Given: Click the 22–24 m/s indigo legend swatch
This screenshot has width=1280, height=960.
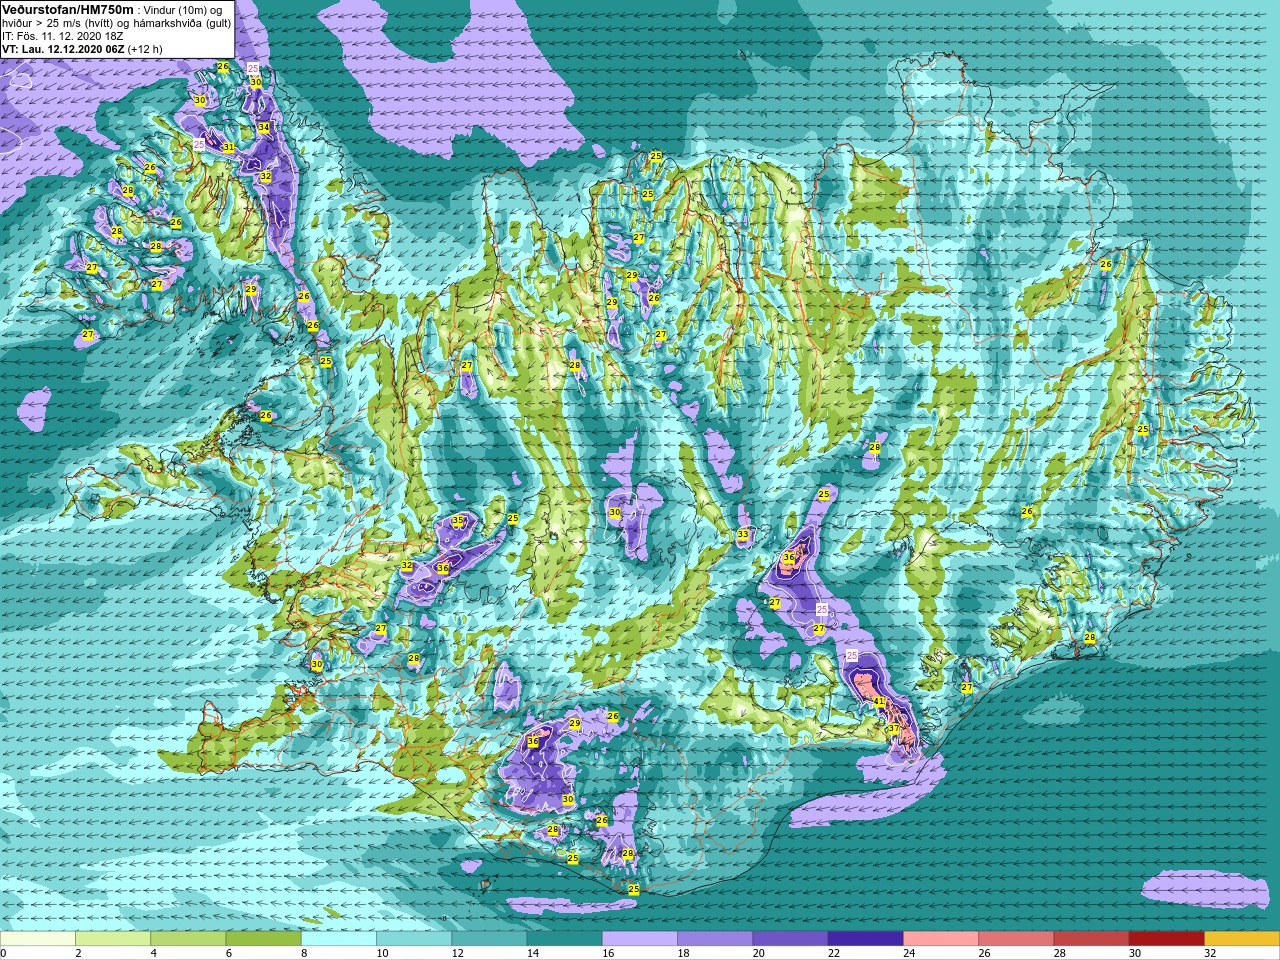Looking at the screenshot, I should [x=865, y=939].
